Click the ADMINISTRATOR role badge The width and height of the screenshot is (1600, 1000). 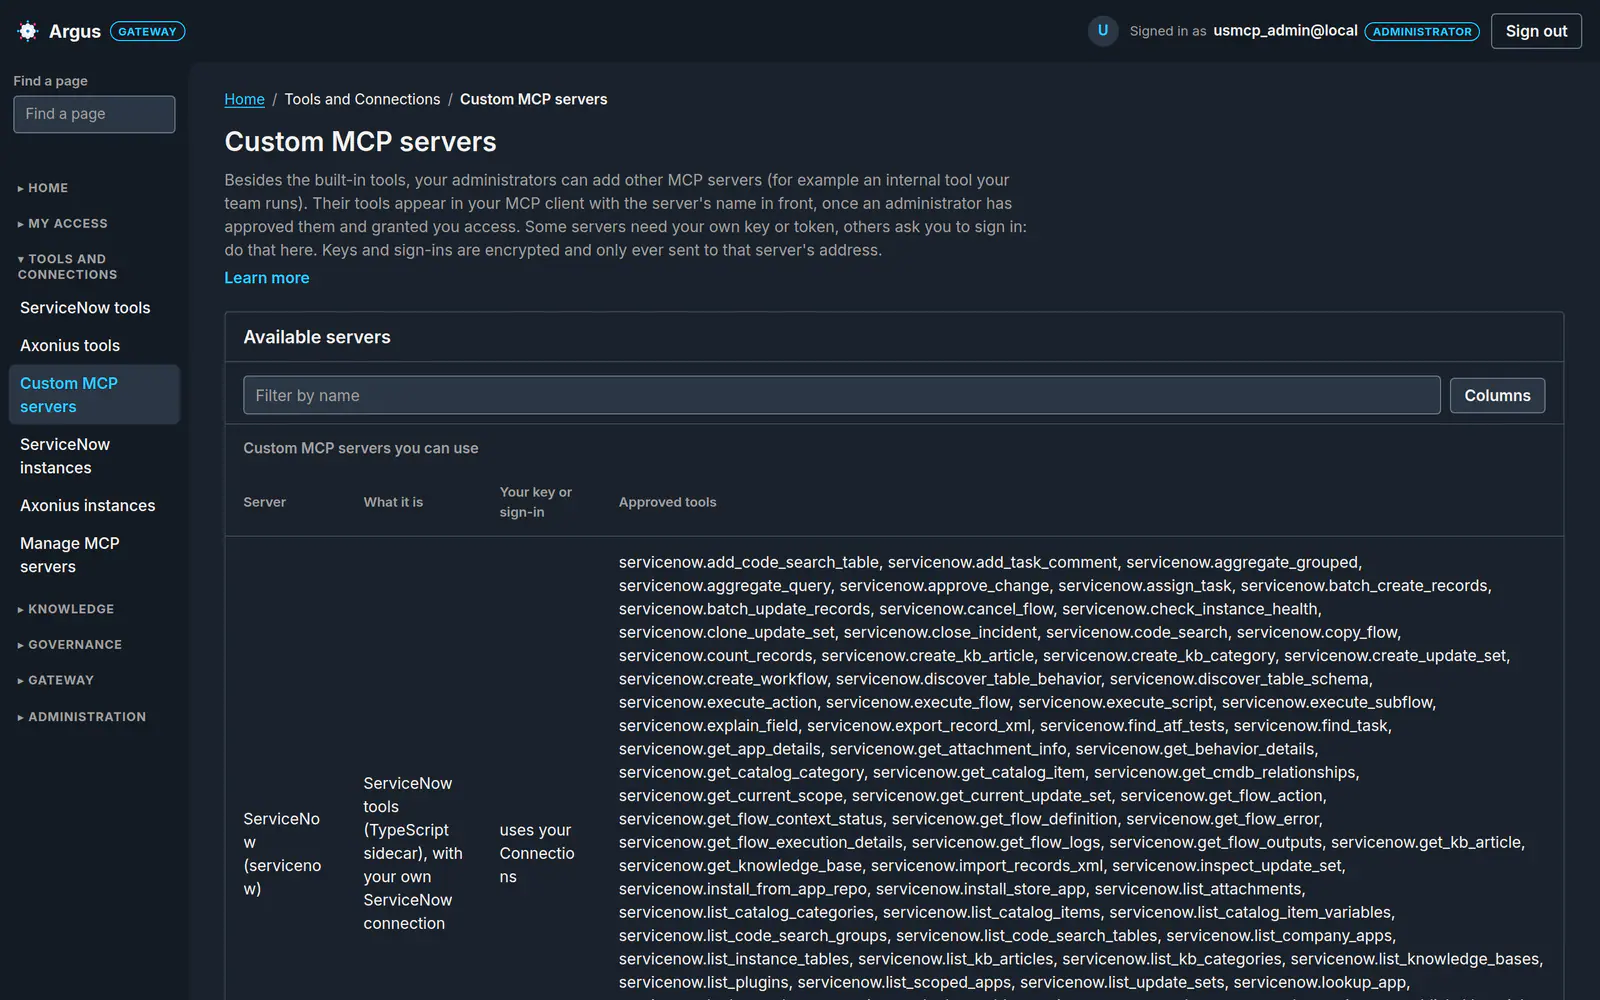pyautogui.click(x=1421, y=31)
